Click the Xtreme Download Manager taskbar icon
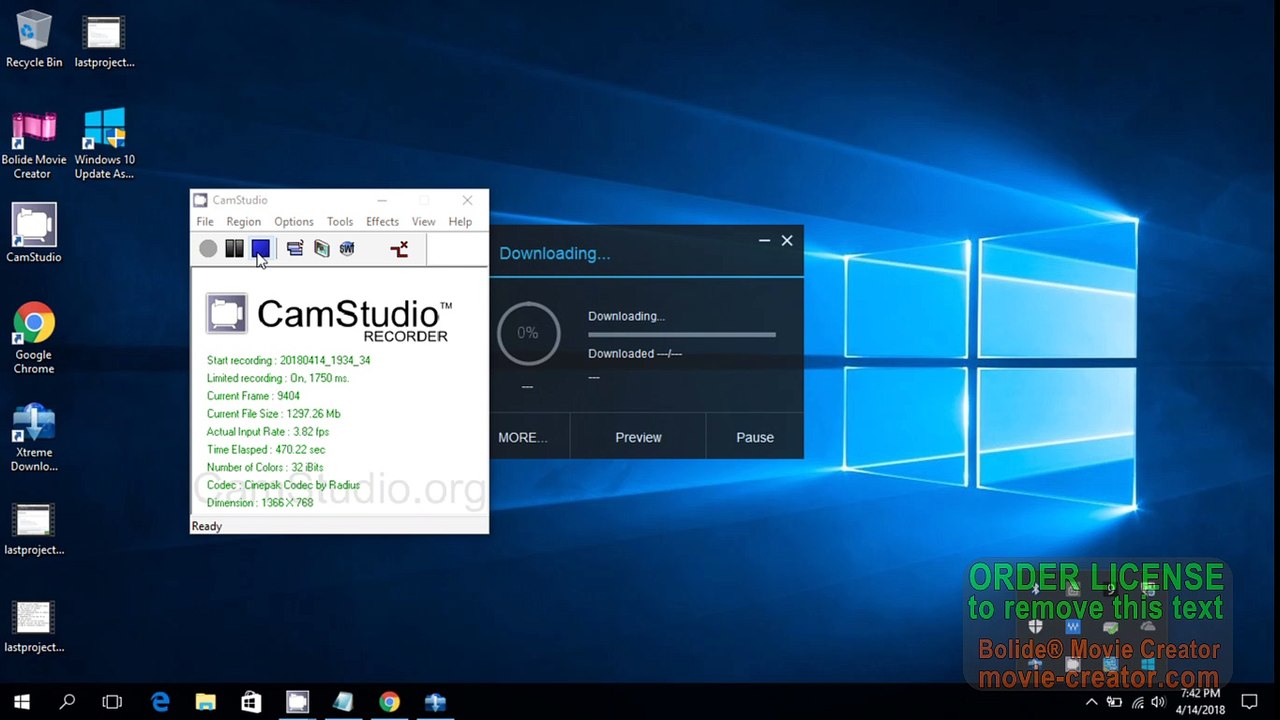The width and height of the screenshot is (1280, 720). (435, 702)
